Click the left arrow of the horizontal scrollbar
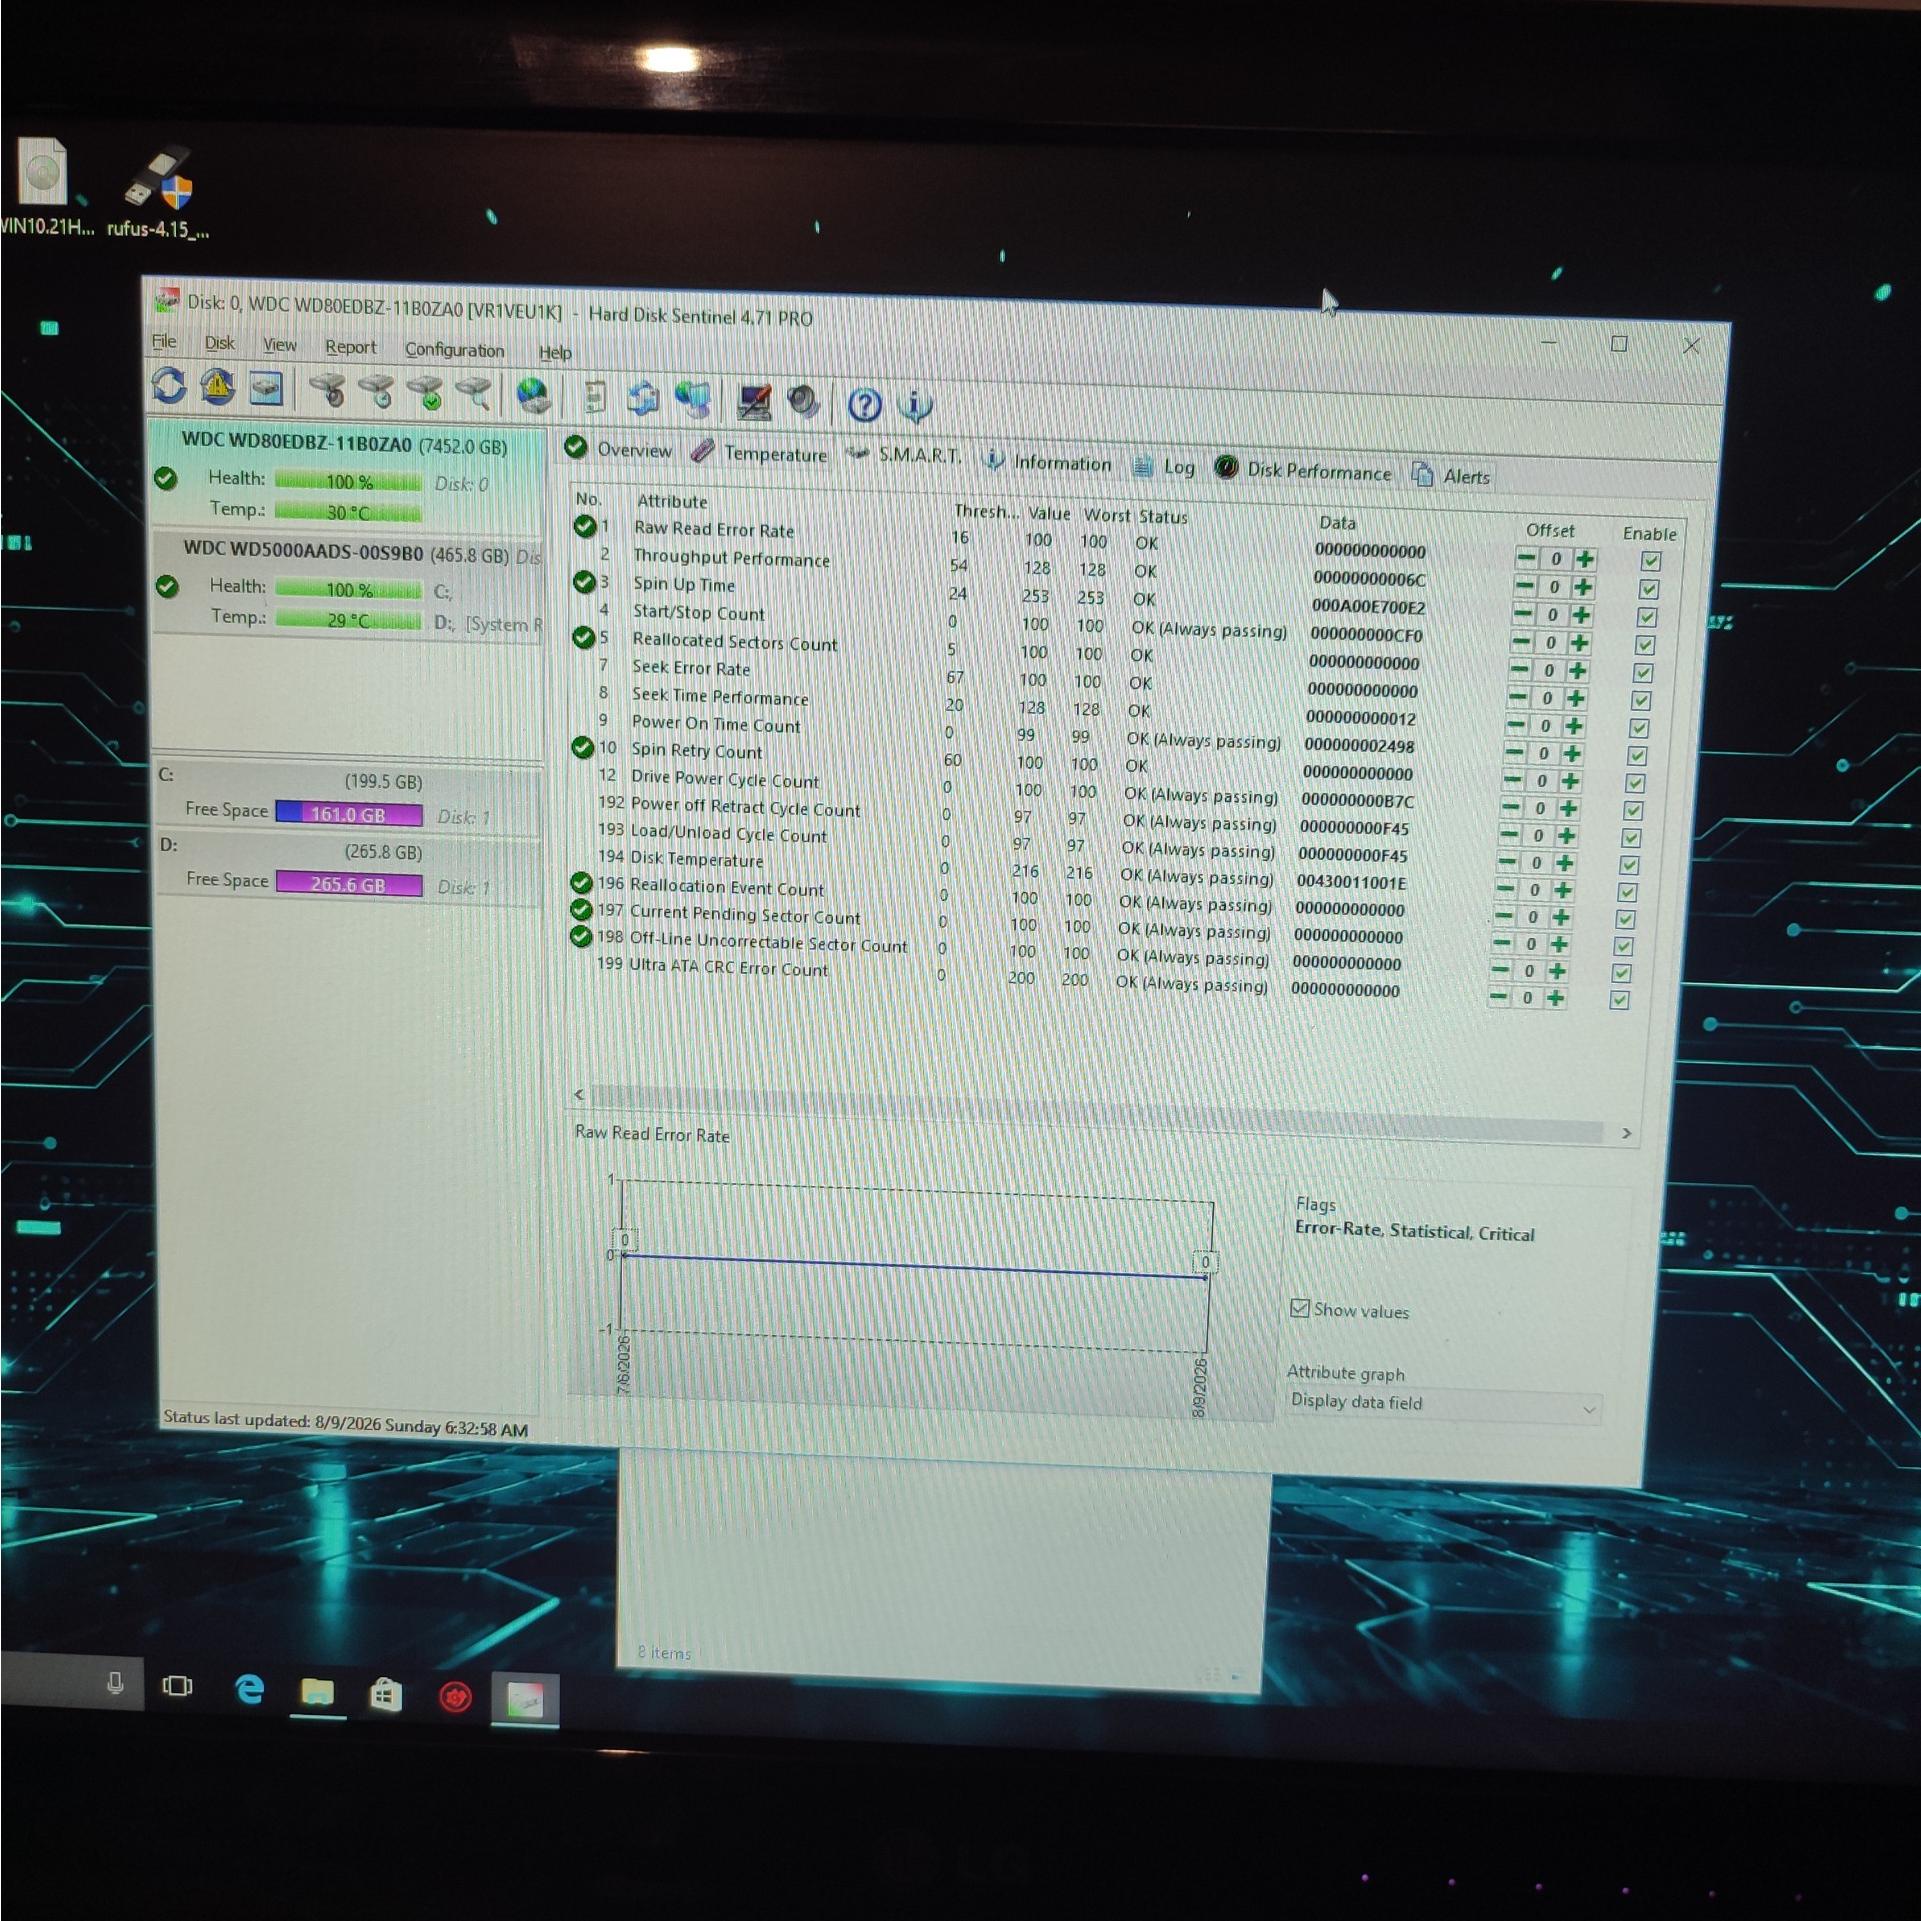1921x1921 pixels. [x=579, y=1095]
